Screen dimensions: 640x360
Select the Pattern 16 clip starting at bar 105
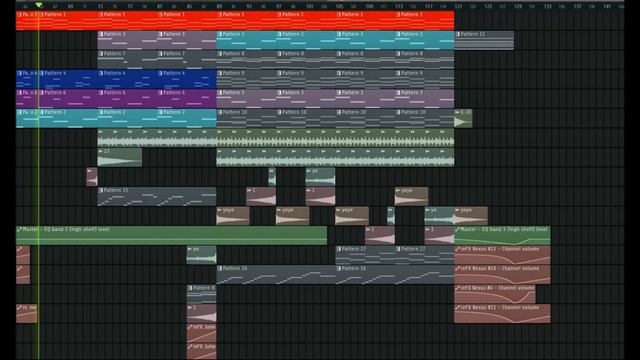[395, 275]
